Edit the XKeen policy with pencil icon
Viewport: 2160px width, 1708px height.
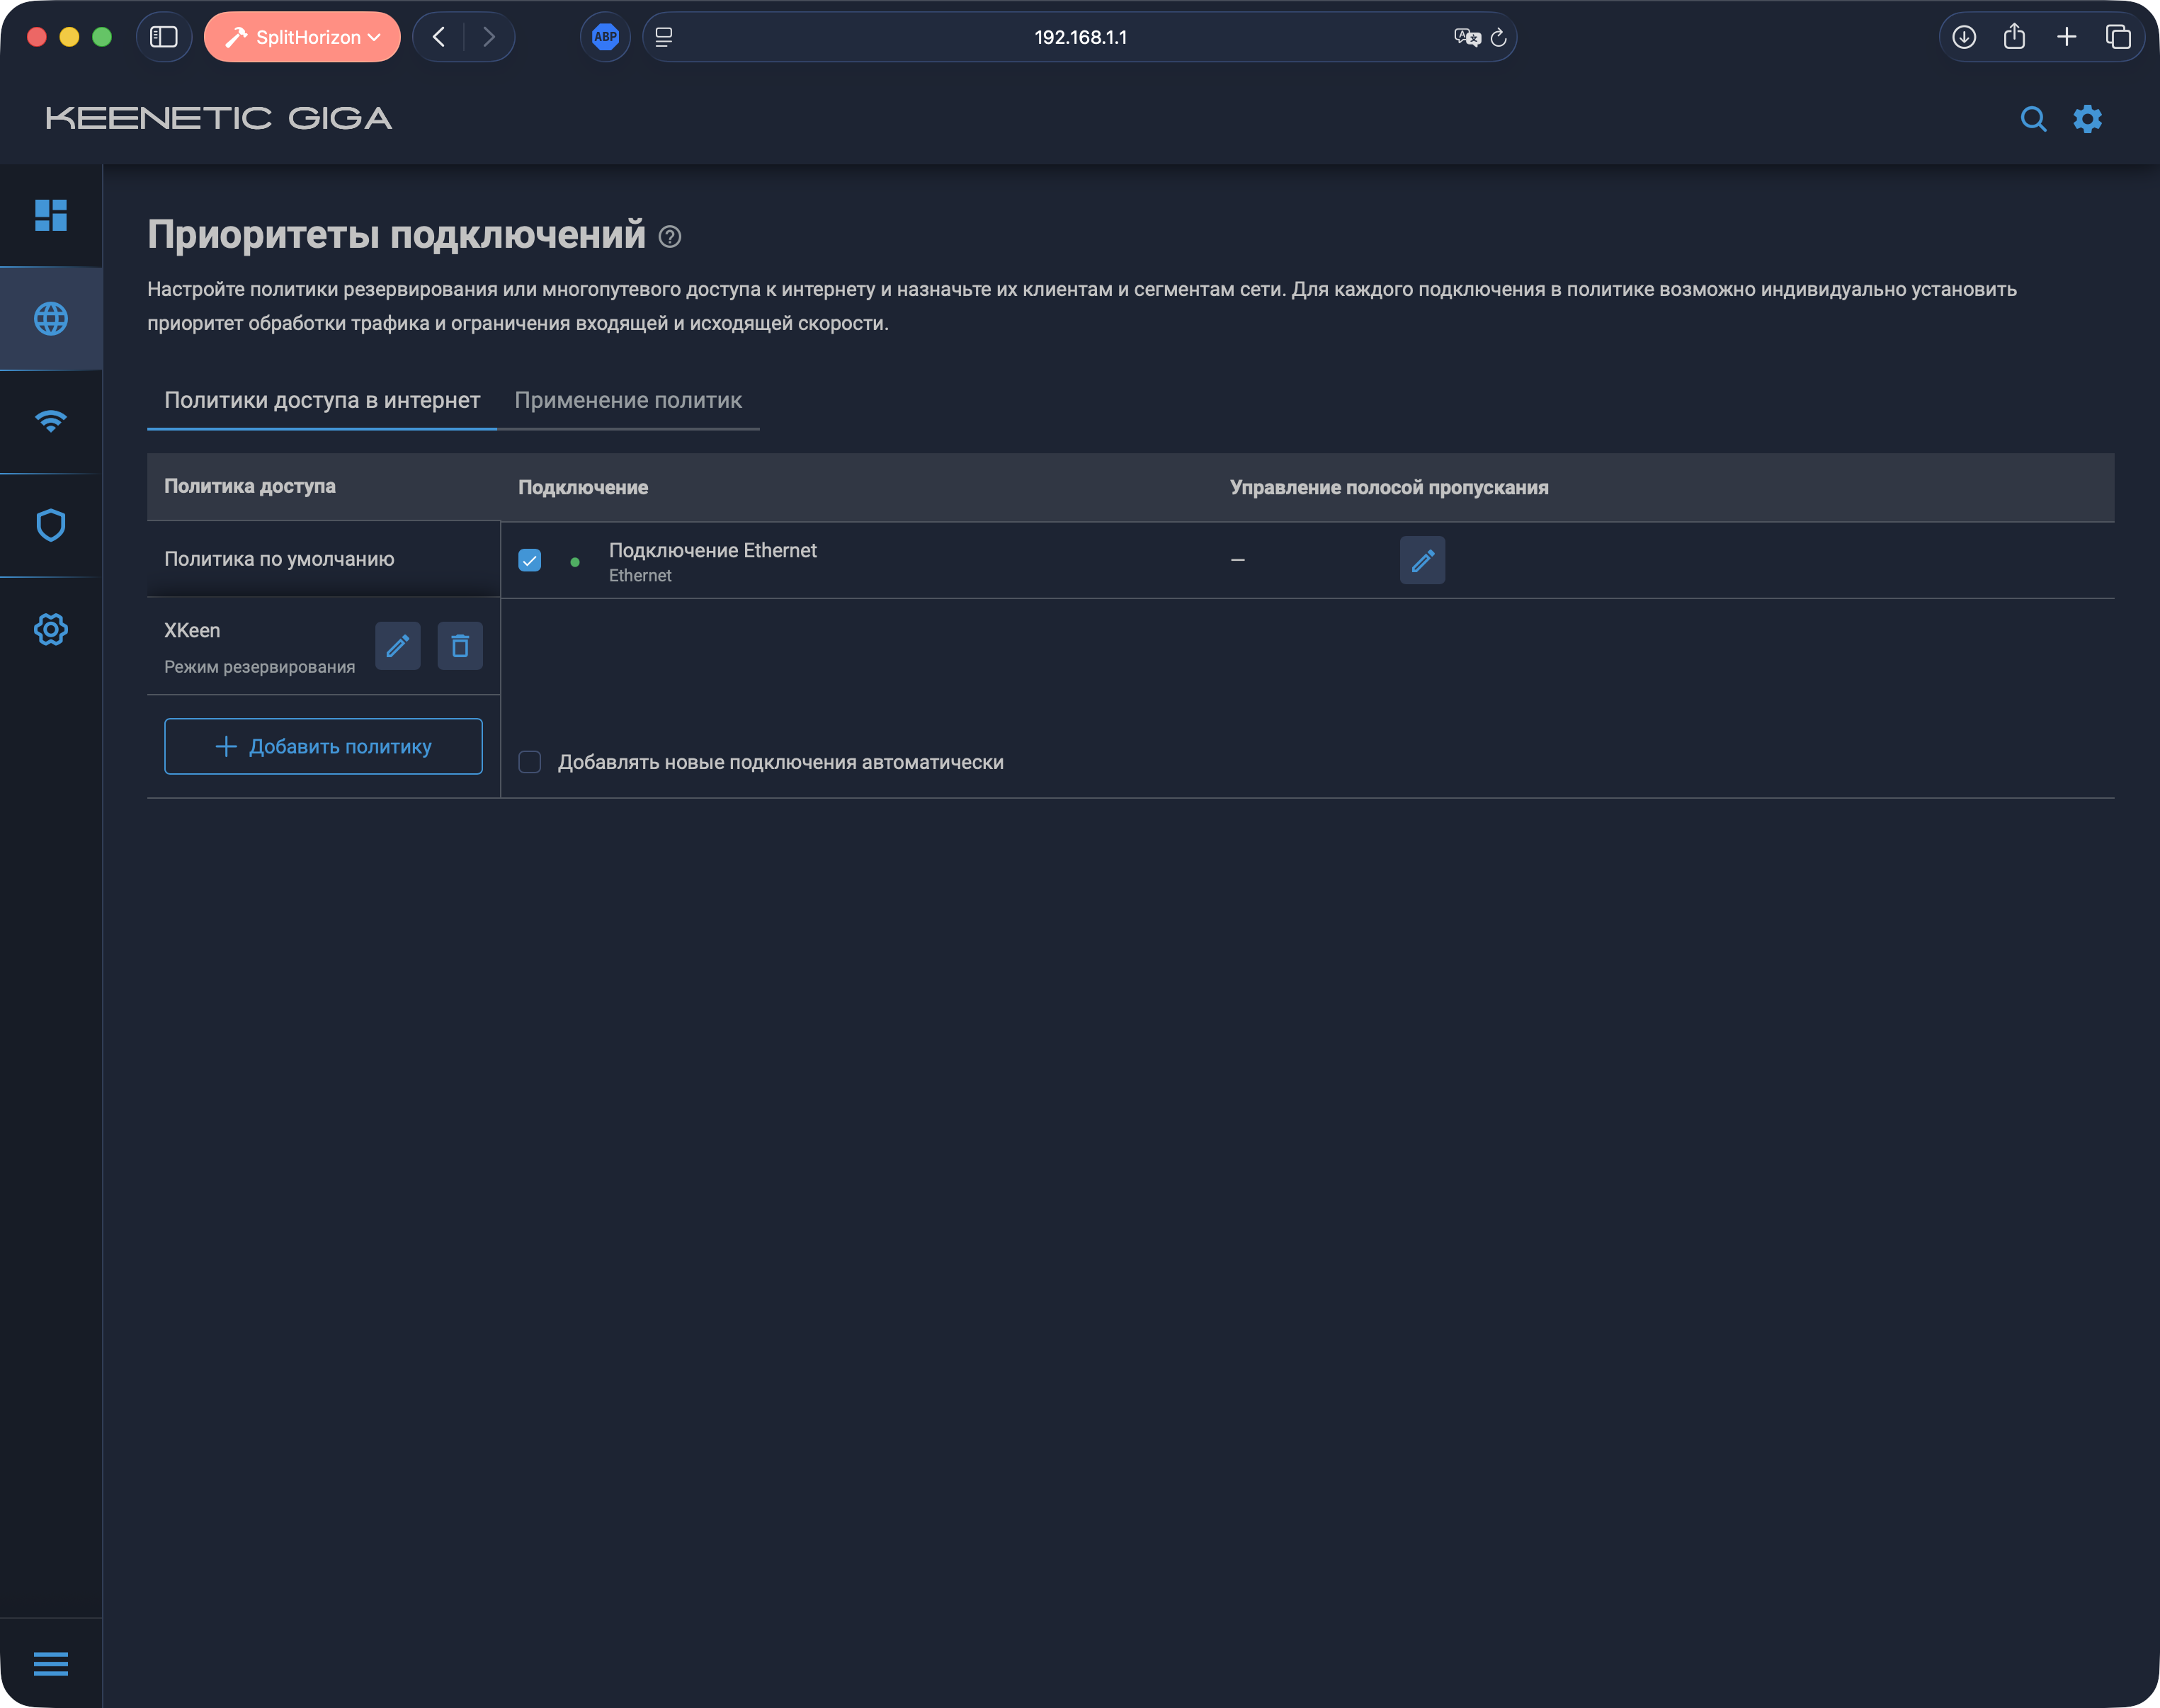(397, 646)
